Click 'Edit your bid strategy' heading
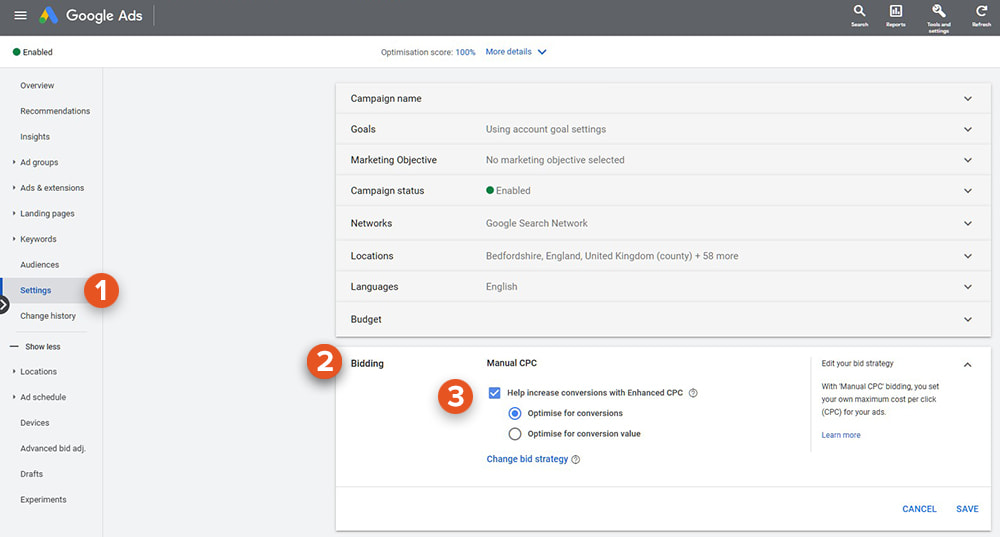The width and height of the screenshot is (1000, 537). click(857, 364)
